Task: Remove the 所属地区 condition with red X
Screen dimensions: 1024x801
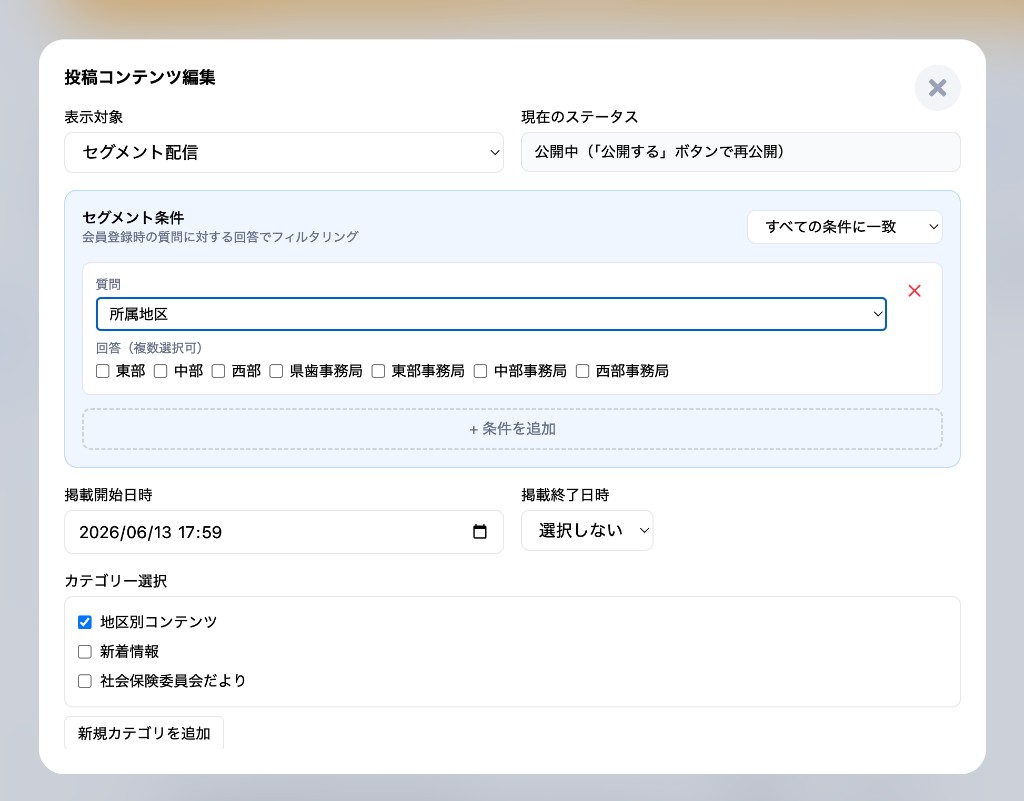Action: [x=914, y=291]
